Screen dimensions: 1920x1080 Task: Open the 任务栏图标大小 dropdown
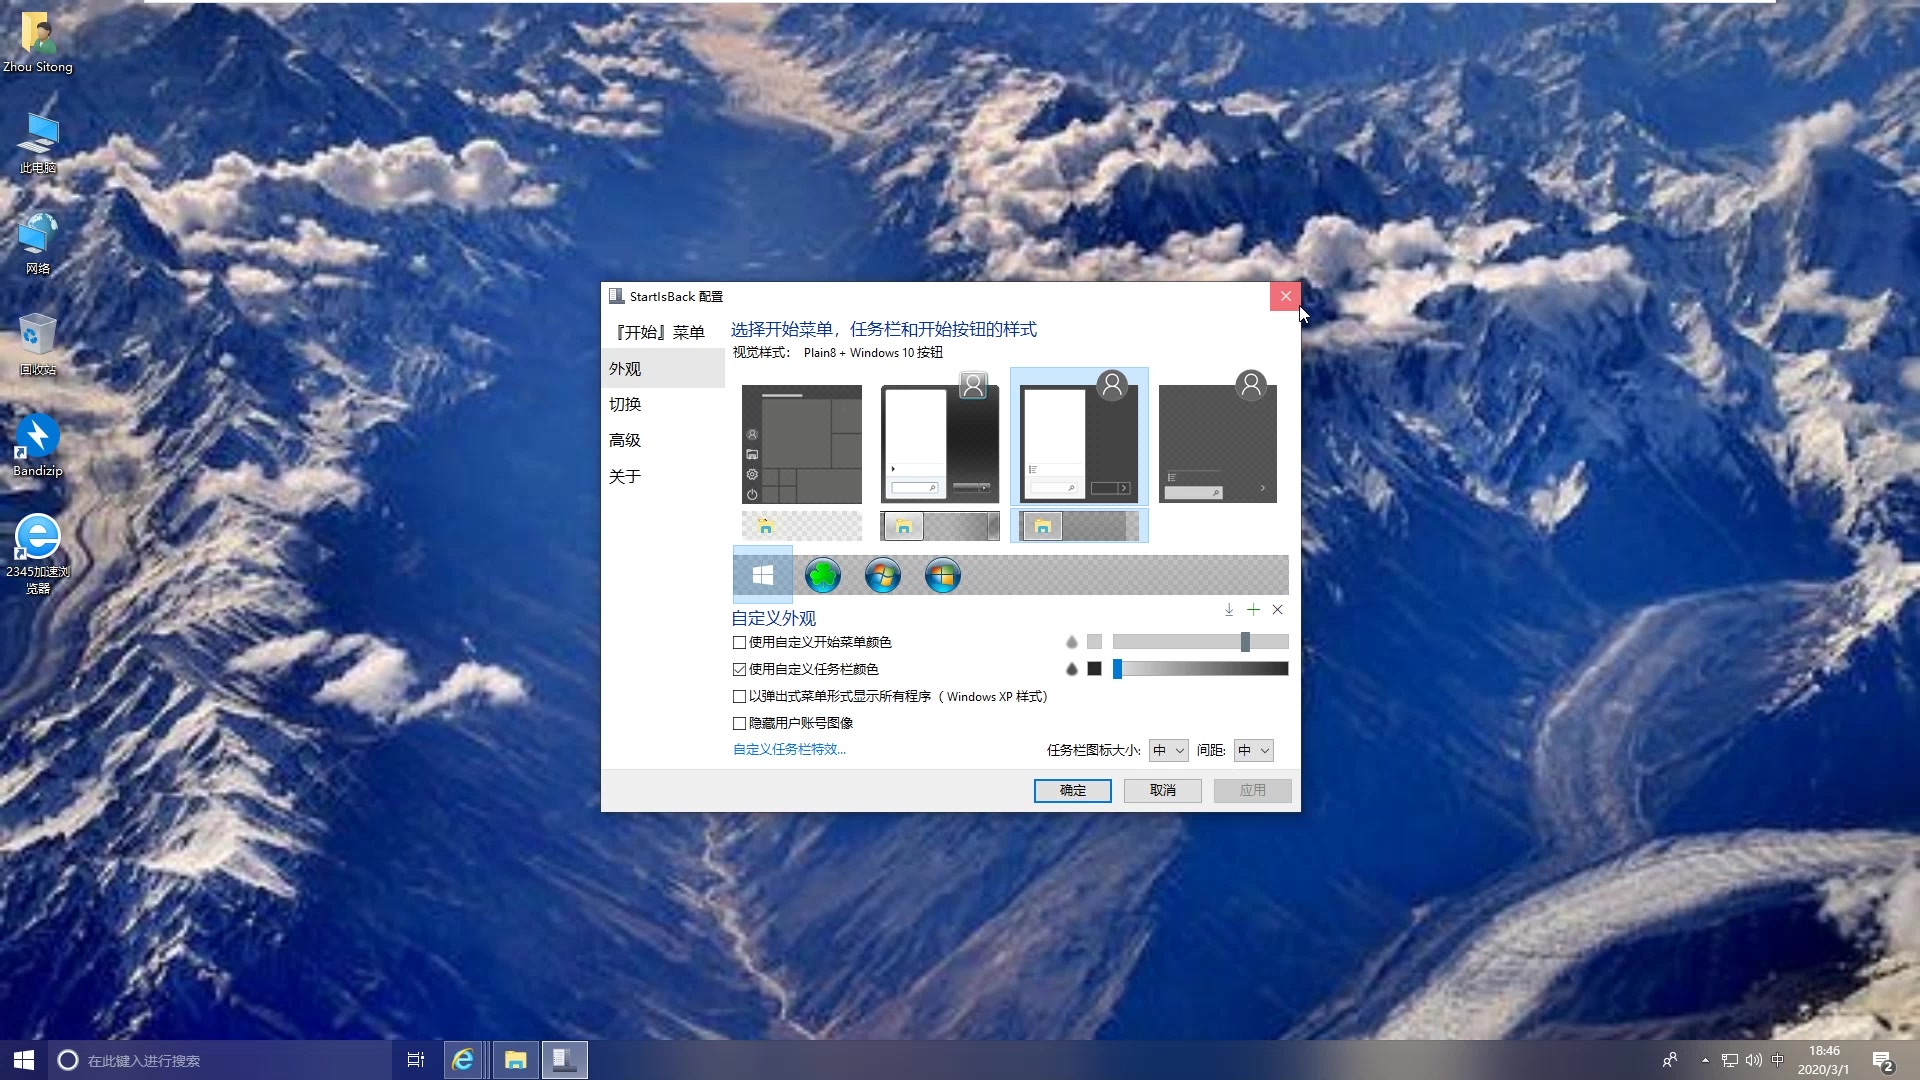pos(1168,750)
